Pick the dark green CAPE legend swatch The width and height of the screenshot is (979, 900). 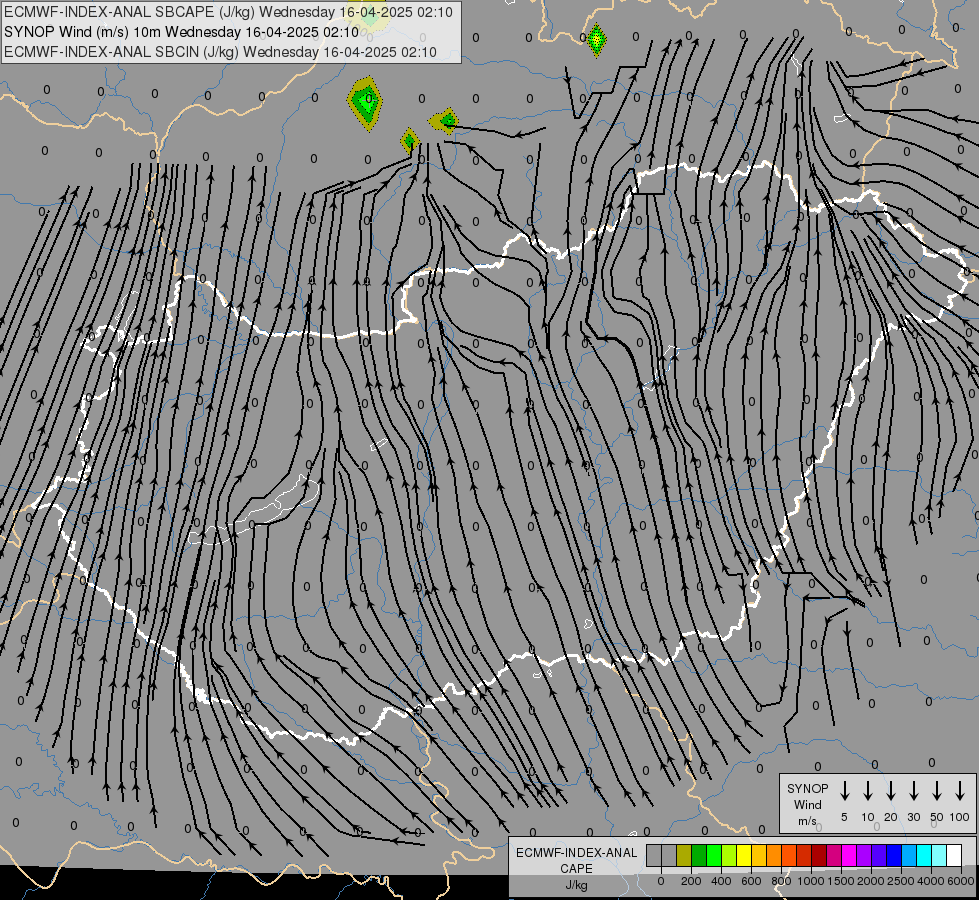pos(699,855)
